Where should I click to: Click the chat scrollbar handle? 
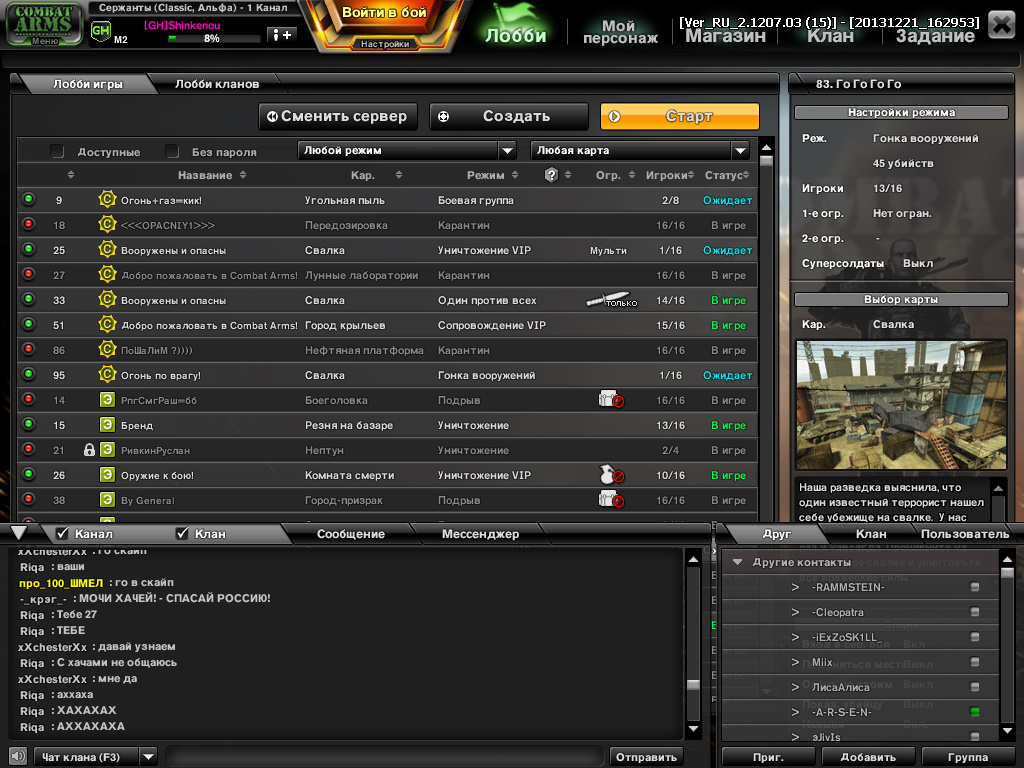[694, 685]
